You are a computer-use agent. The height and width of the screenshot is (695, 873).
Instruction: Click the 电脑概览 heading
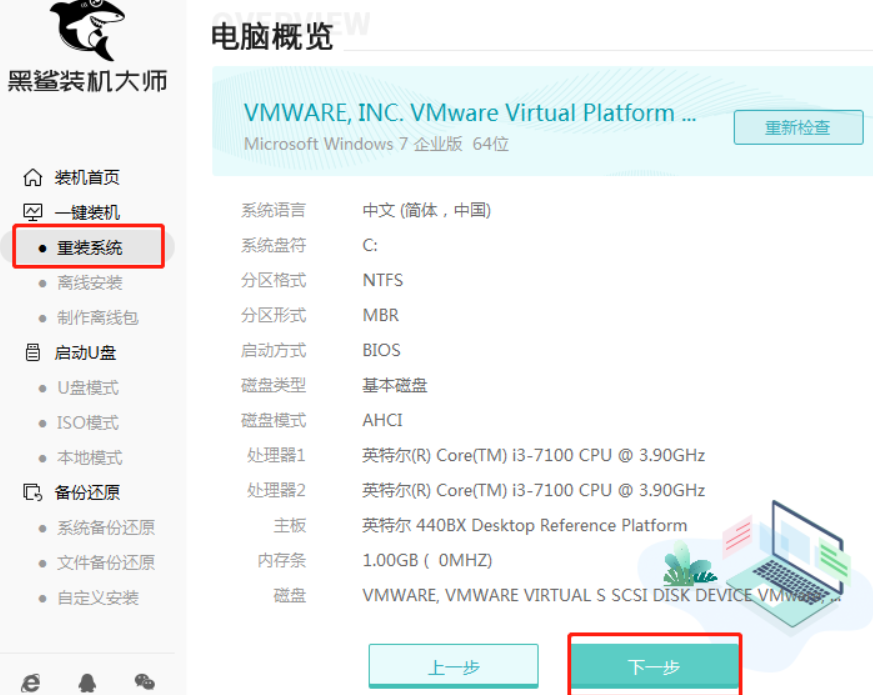click(x=272, y=37)
